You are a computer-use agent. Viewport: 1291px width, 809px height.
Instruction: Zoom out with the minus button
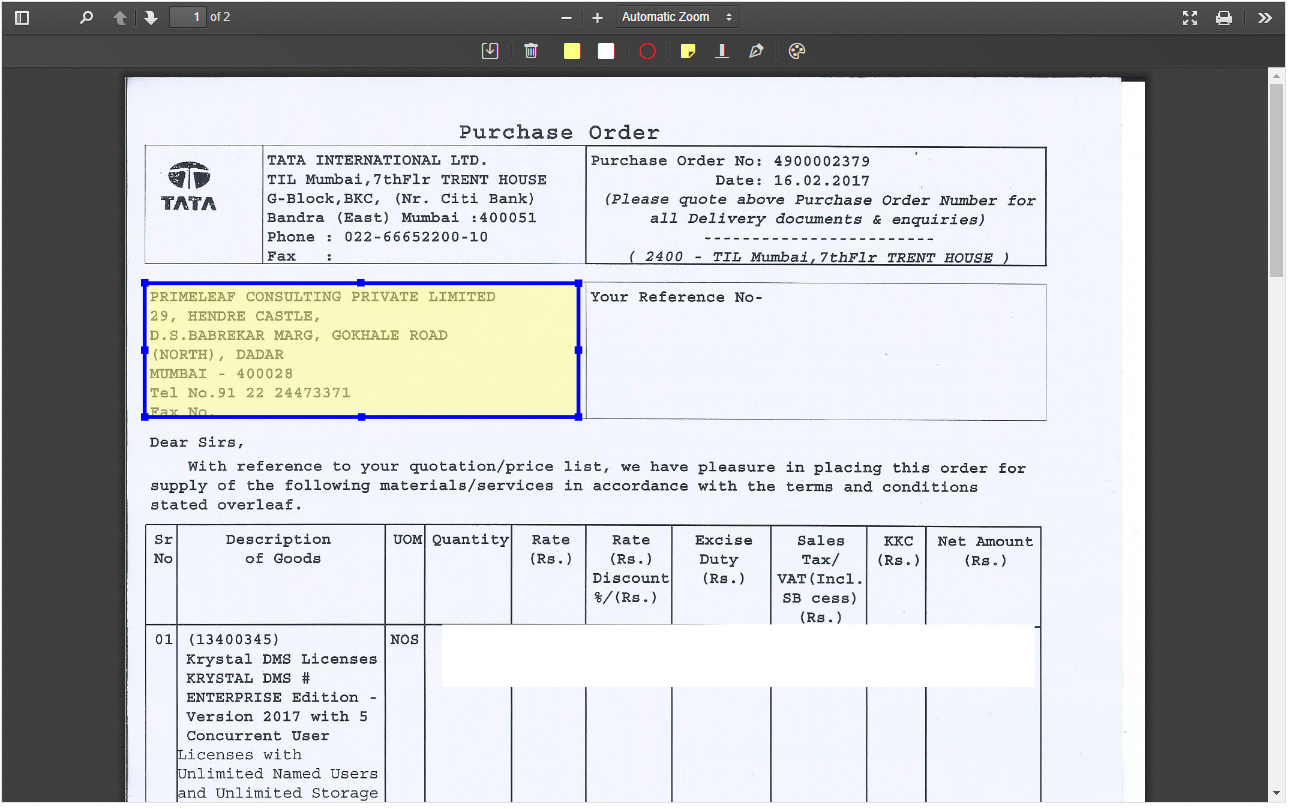(566, 18)
